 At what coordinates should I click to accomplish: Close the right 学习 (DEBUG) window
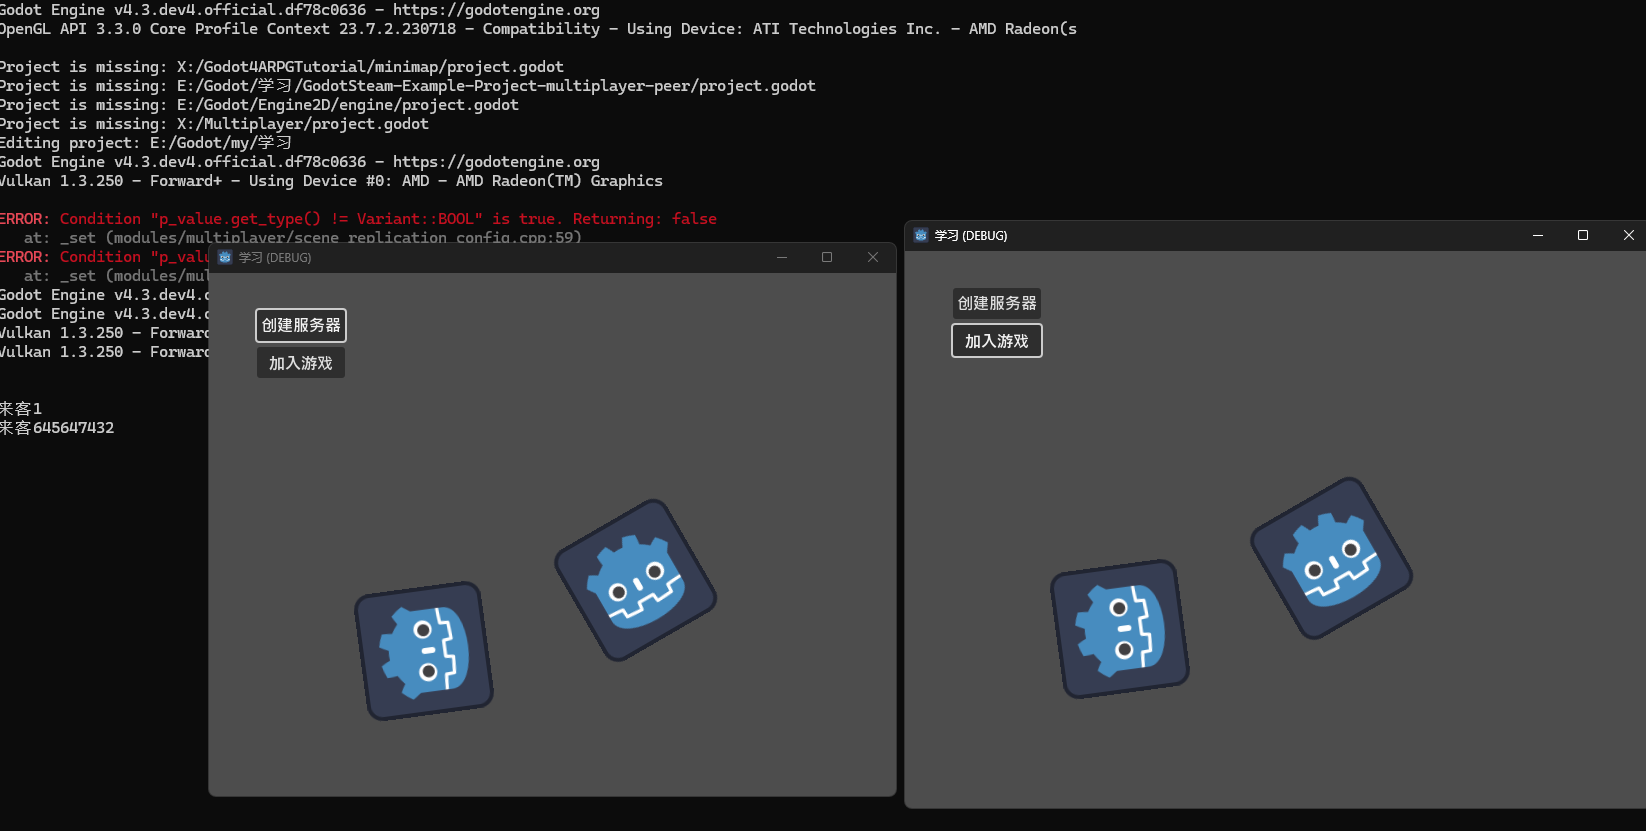point(1628,235)
